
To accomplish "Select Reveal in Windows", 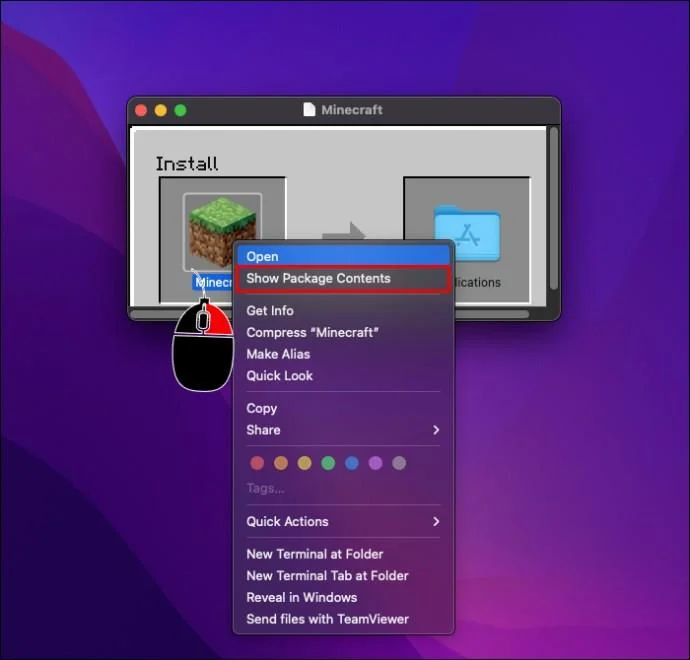I will point(343,598).
